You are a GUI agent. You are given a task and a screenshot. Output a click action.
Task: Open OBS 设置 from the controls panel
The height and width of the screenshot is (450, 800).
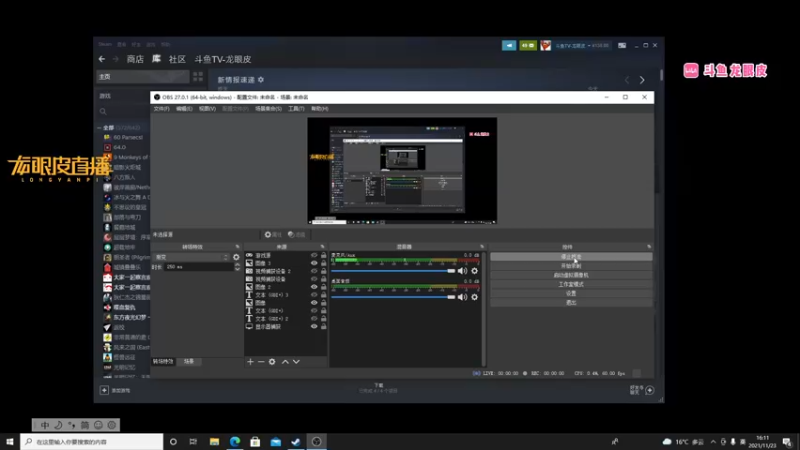(571, 293)
